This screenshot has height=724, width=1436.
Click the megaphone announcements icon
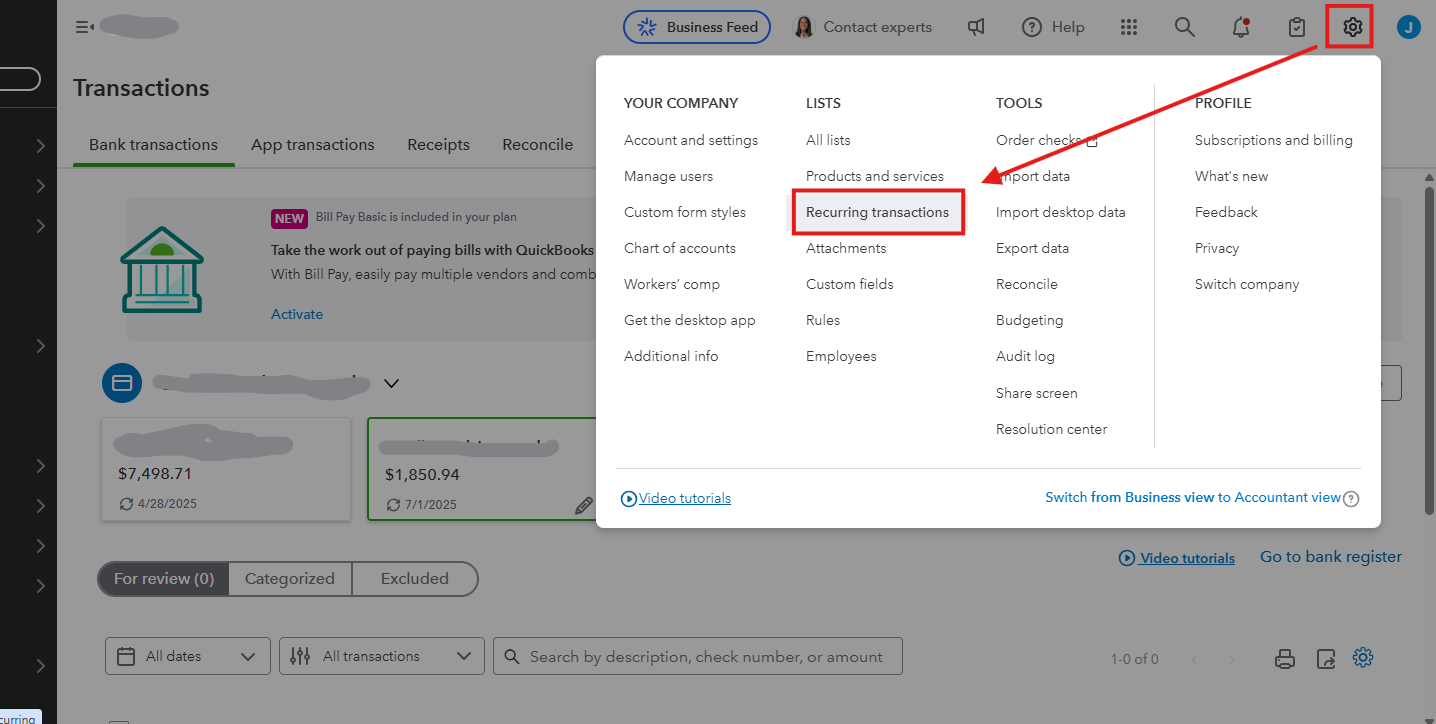click(977, 27)
